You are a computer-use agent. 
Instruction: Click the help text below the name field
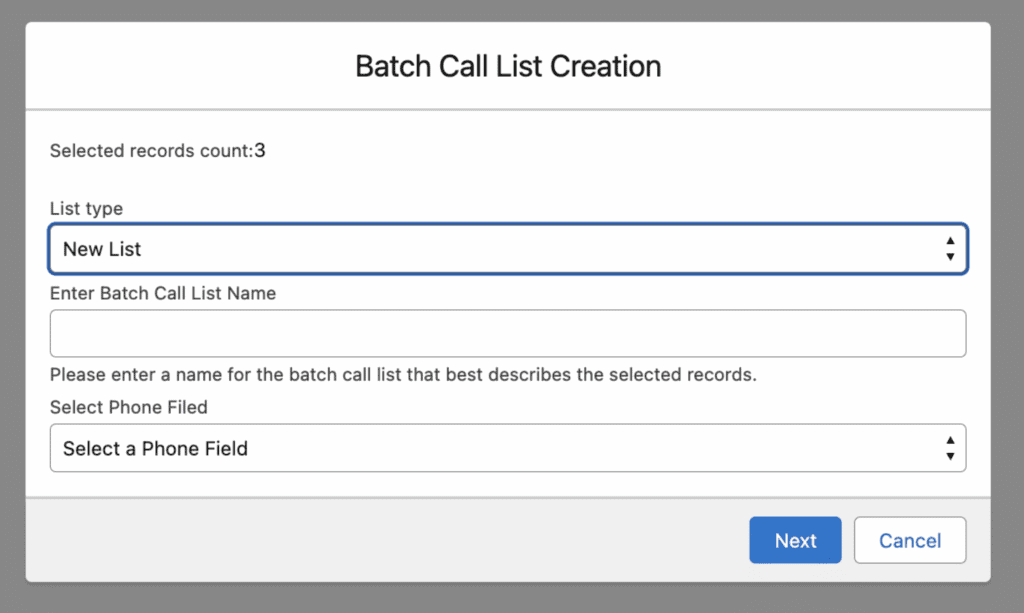pos(403,376)
